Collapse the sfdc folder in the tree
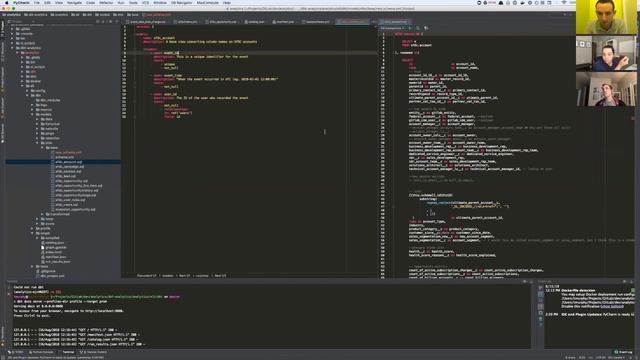 pos(38,143)
